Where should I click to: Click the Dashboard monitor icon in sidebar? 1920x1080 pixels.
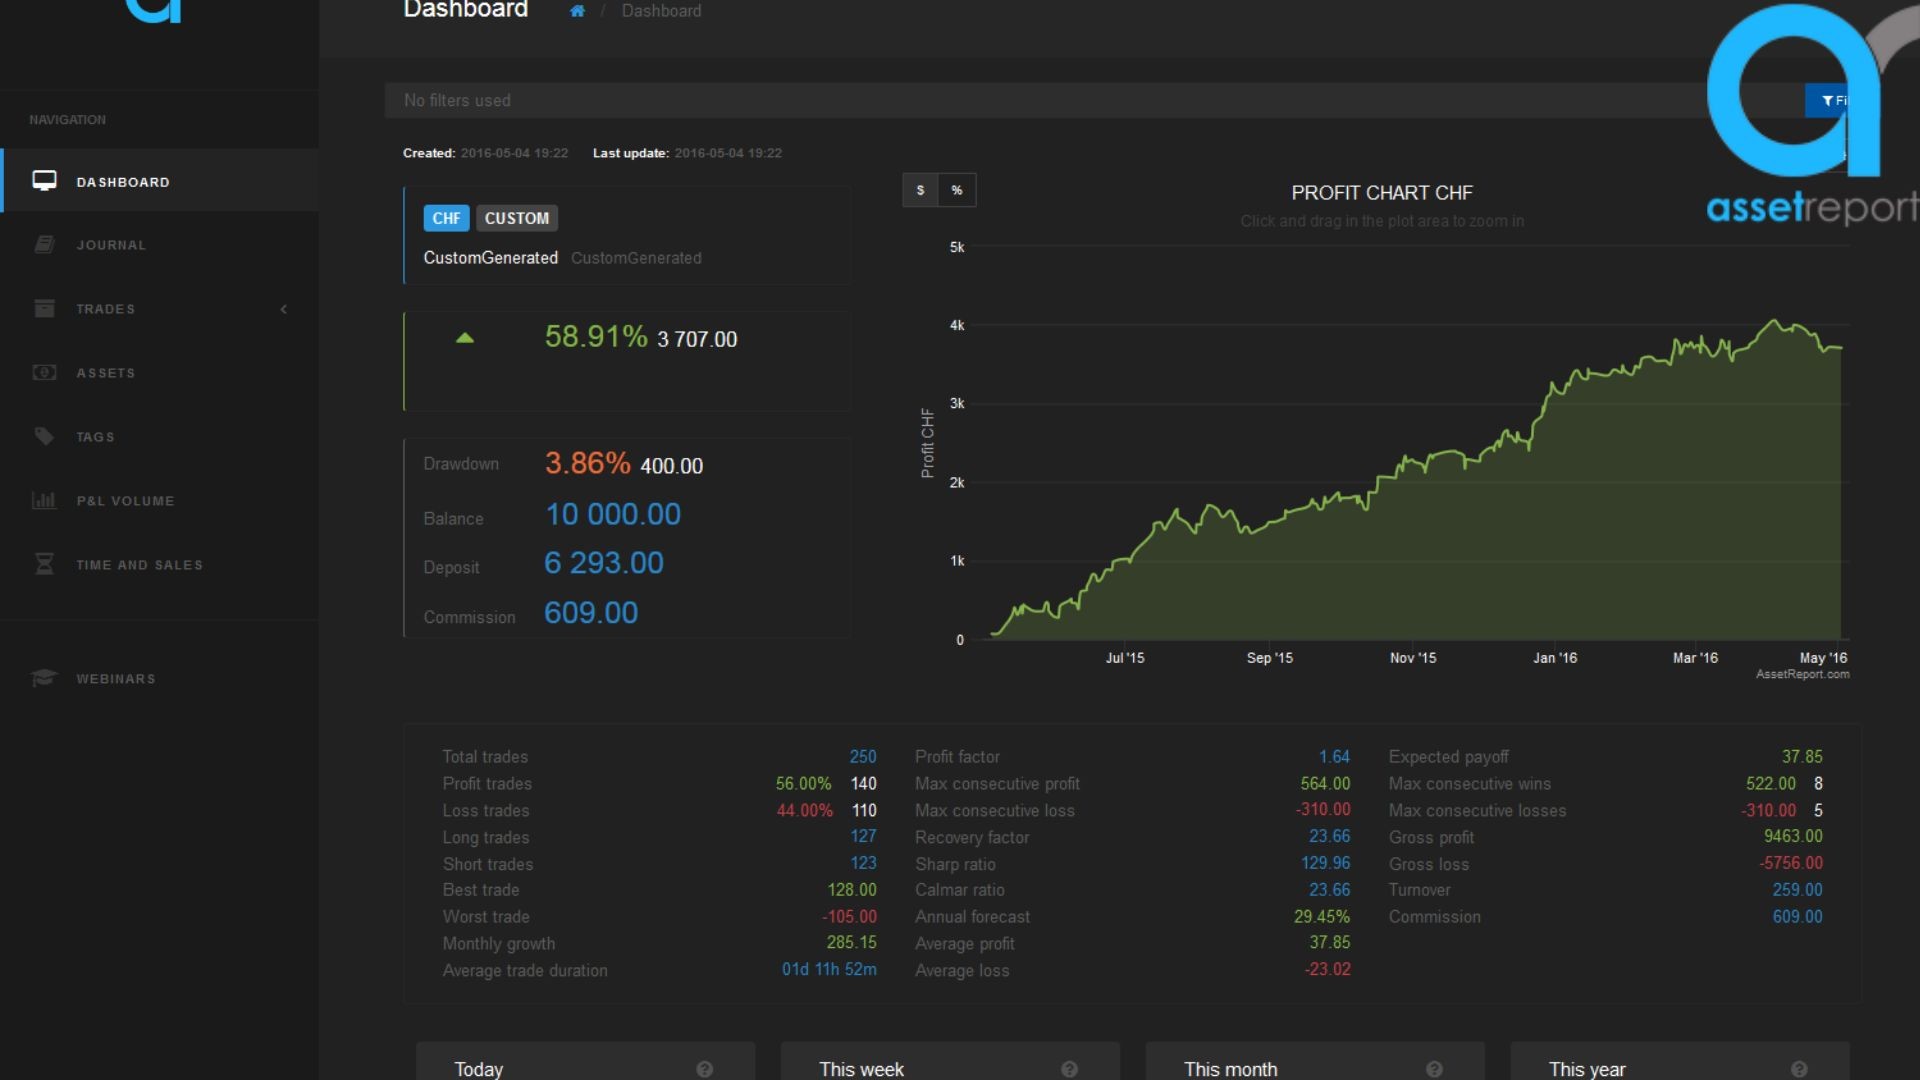coord(44,181)
